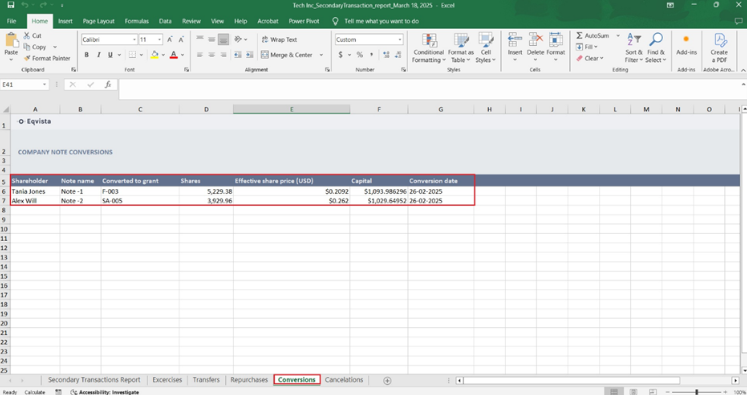Expand Merge & Center dropdown arrow
Screen dimensions: 747x395
(321, 55)
